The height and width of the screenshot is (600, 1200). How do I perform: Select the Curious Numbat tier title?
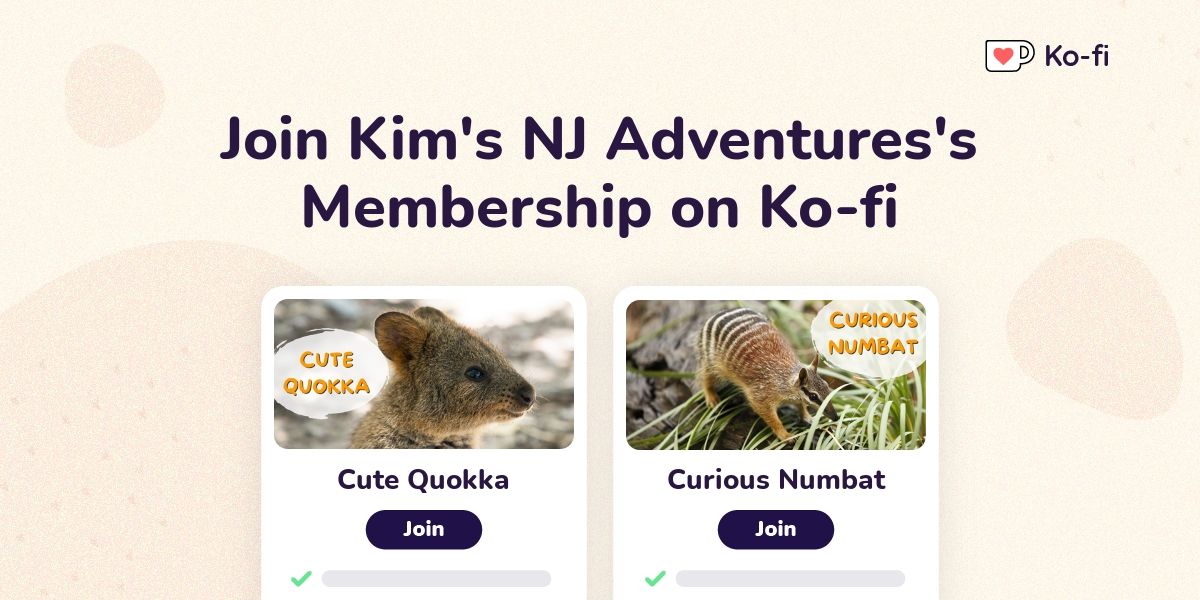tap(776, 480)
